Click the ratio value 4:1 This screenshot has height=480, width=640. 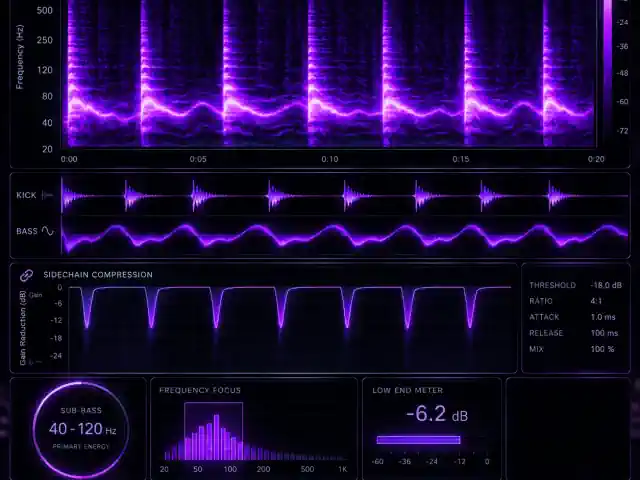(596, 301)
